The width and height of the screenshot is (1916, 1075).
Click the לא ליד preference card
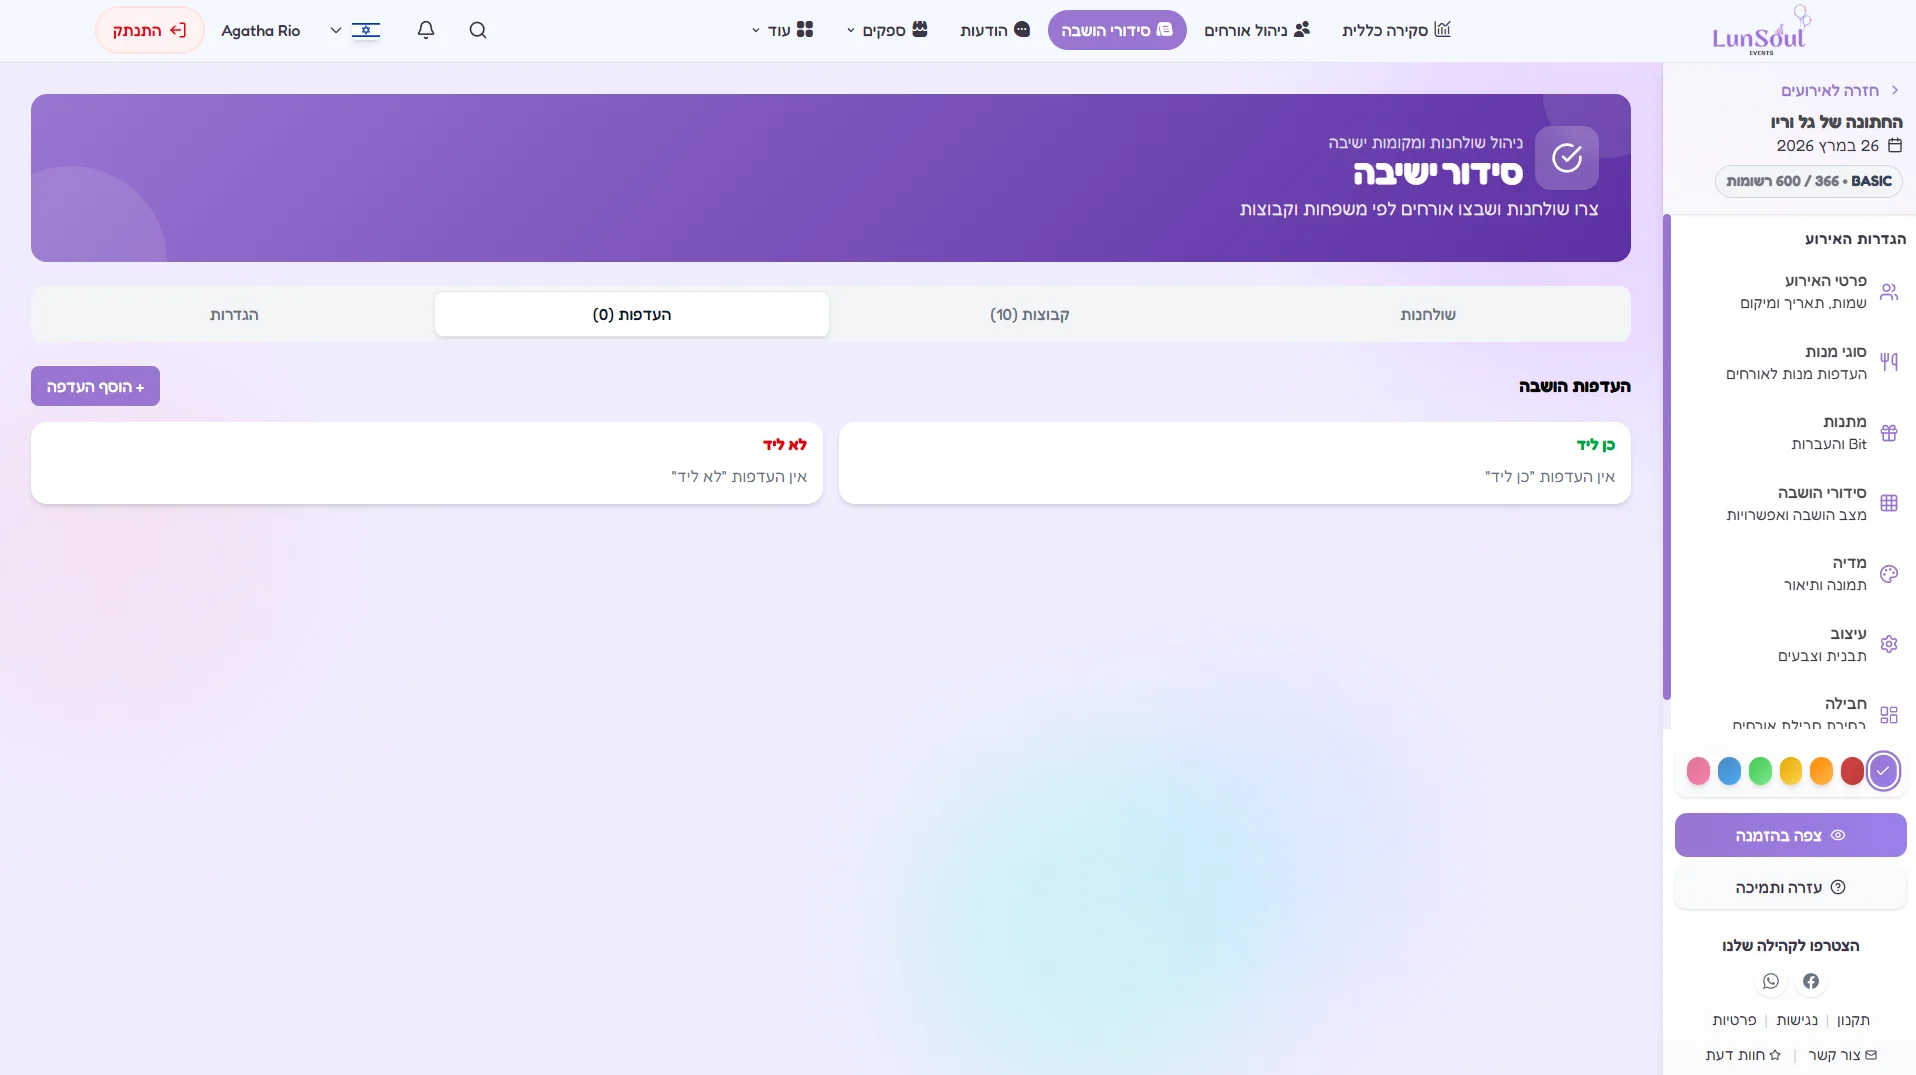coord(427,463)
